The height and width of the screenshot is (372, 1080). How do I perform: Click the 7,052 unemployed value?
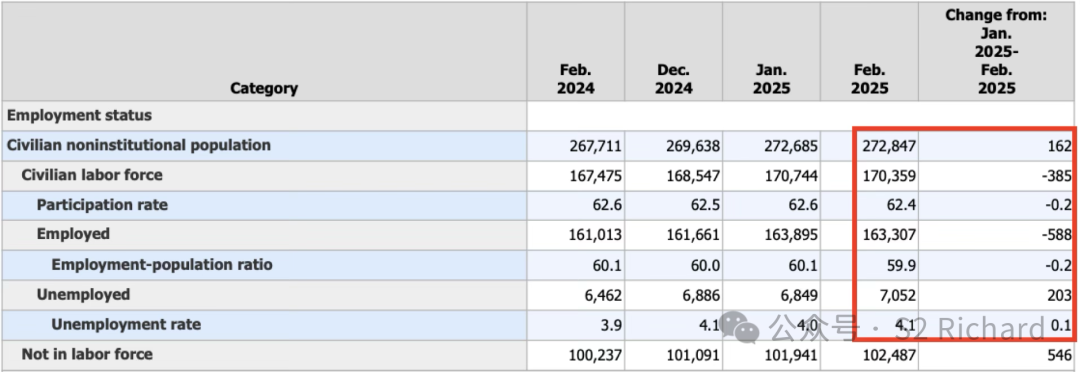[898, 295]
